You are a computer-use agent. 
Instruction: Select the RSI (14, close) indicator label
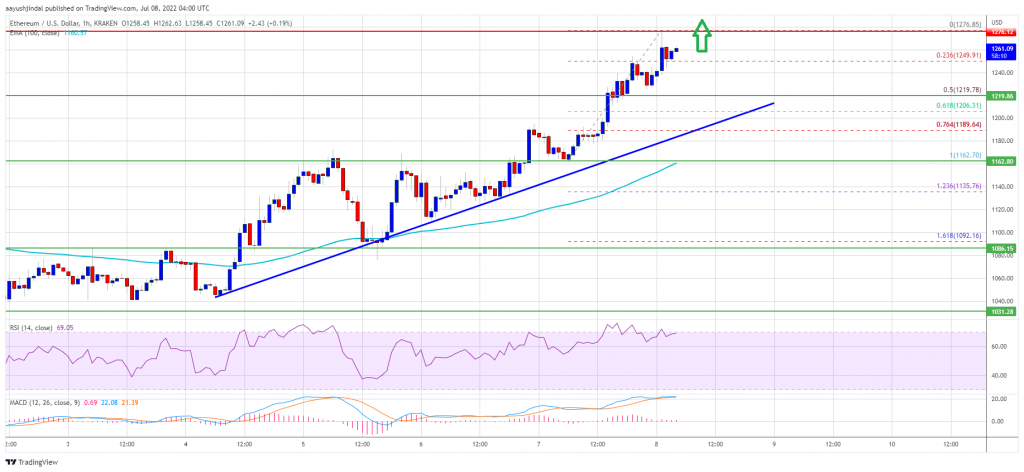[29, 324]
